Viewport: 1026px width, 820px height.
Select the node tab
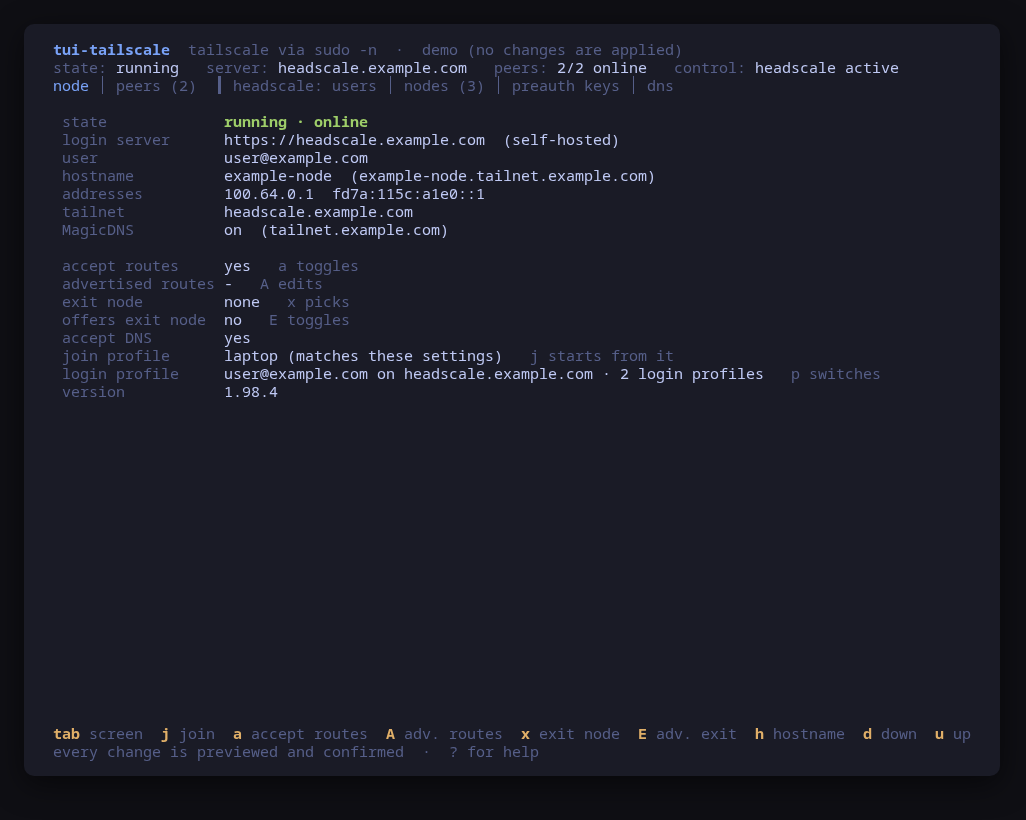(71, 86)
